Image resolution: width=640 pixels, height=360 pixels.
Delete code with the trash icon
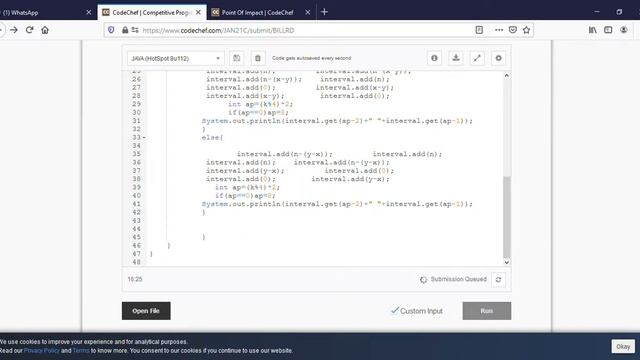click(x=258, y=58)
